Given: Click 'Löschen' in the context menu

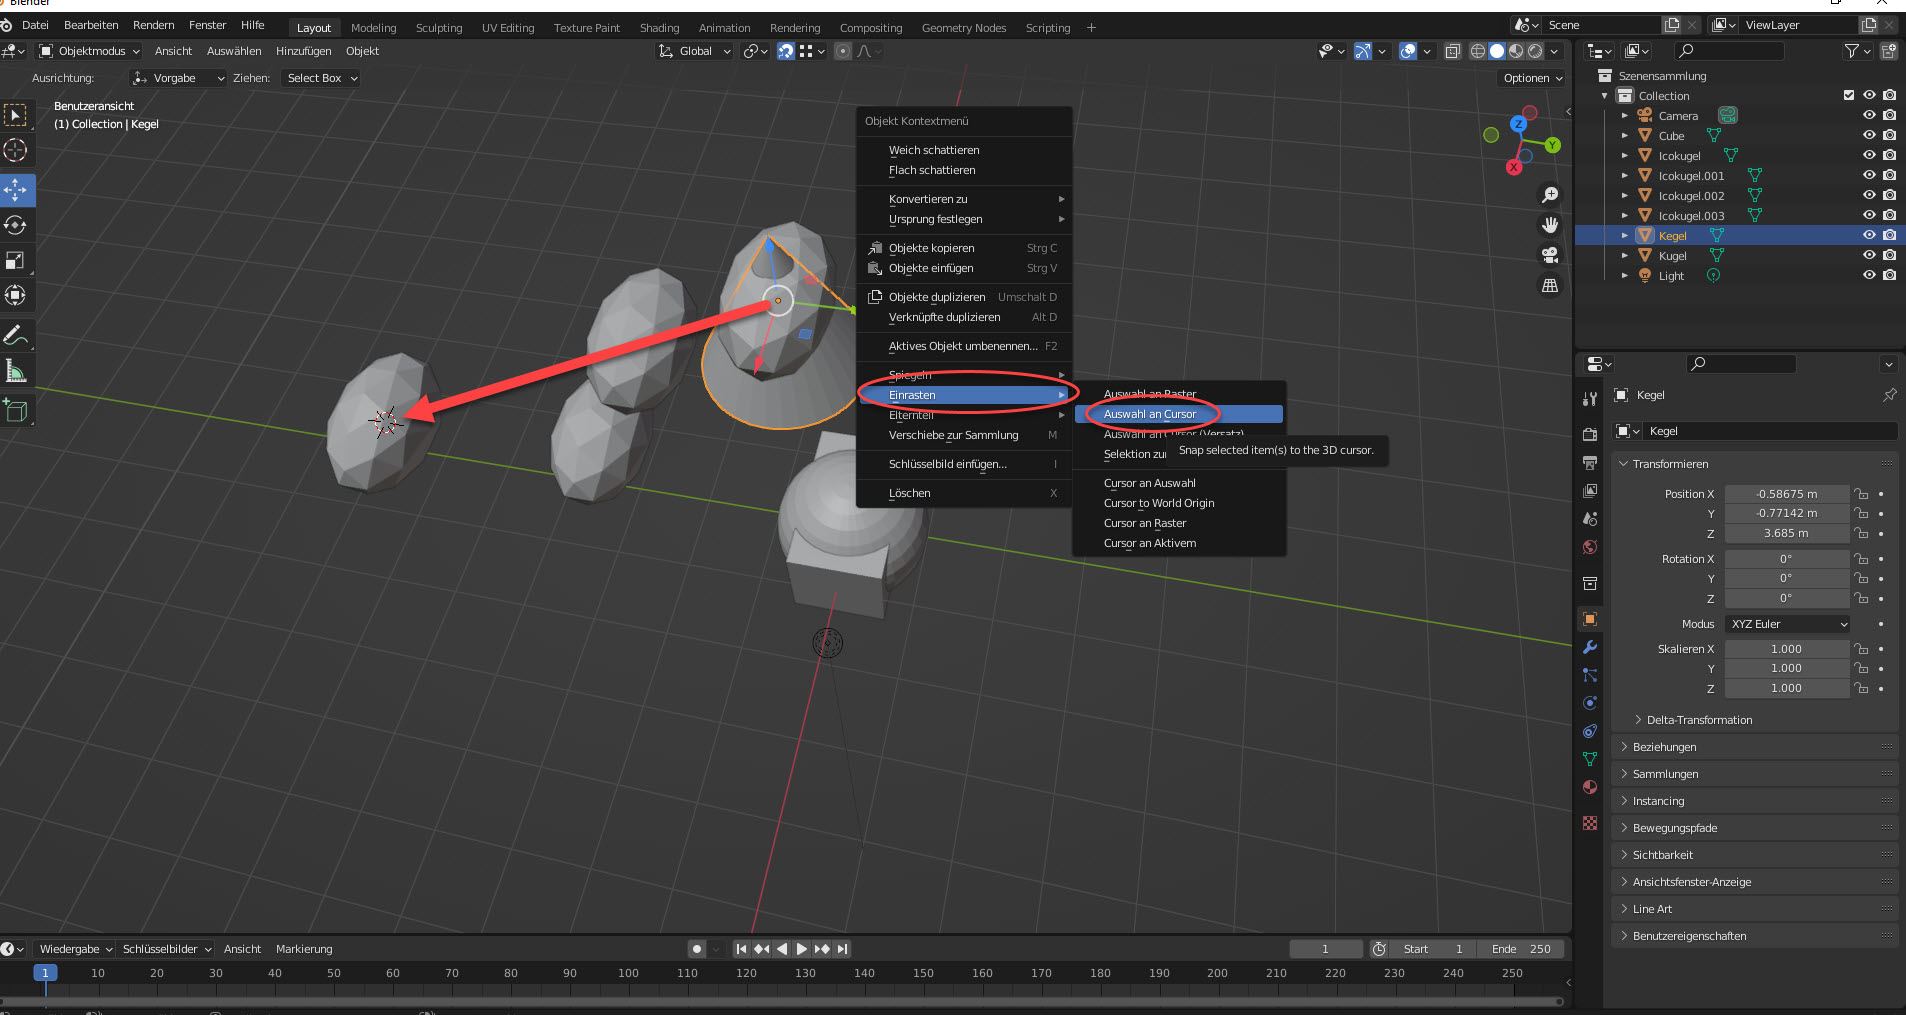Looking at the screenshot, I should (909, 493).
